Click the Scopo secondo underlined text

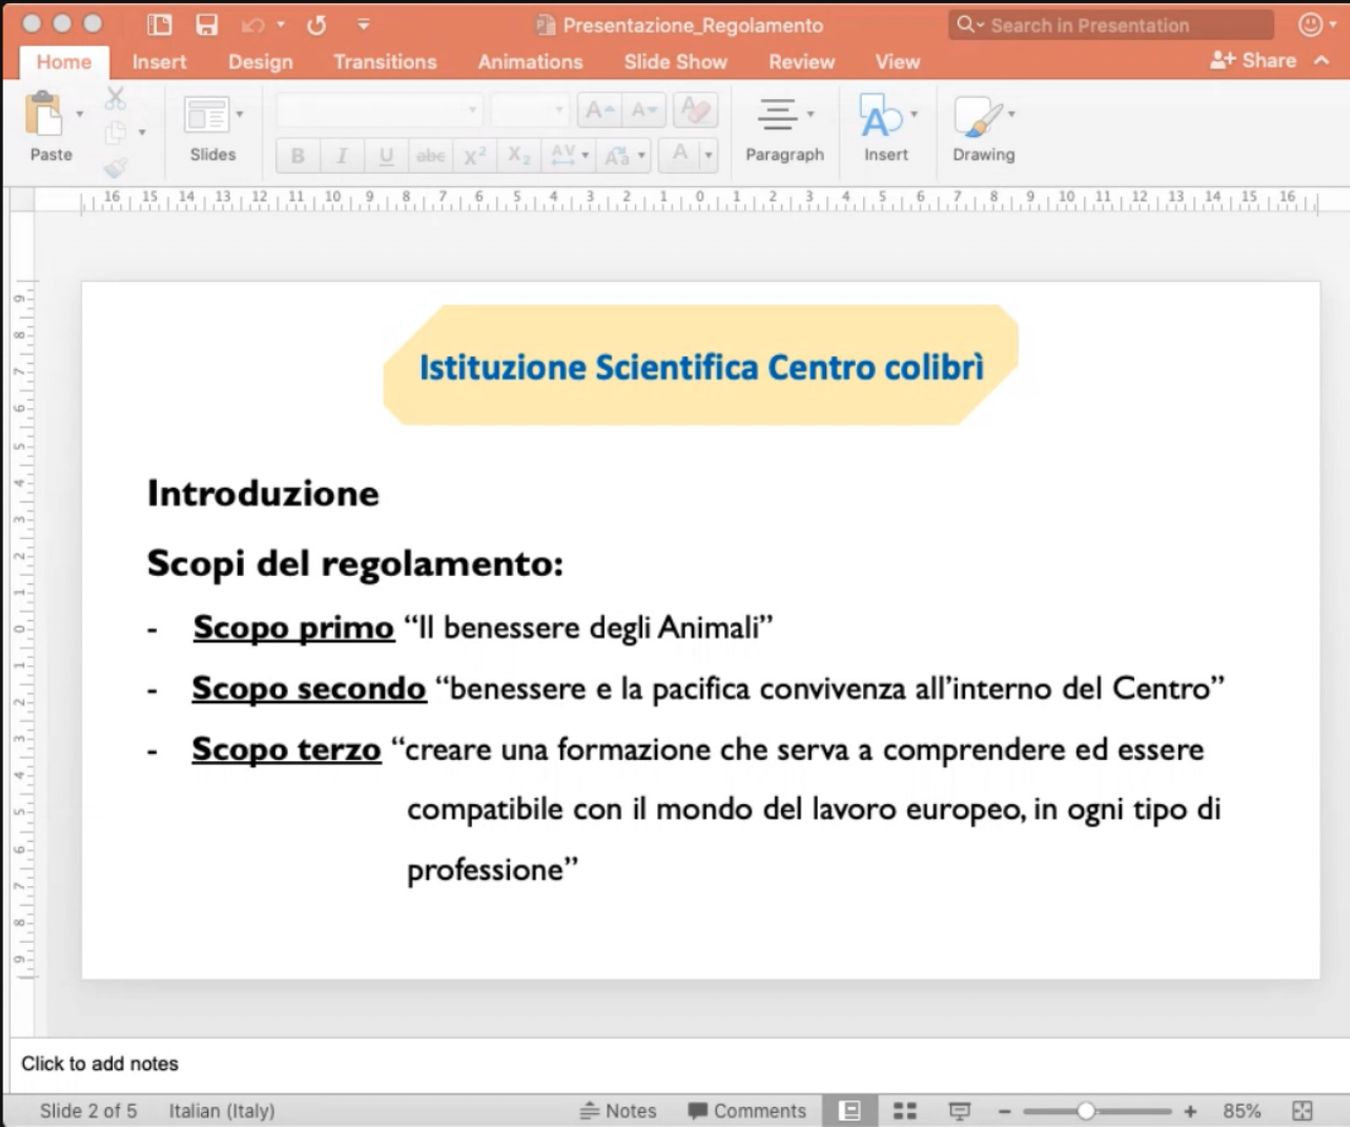point(309,688)
